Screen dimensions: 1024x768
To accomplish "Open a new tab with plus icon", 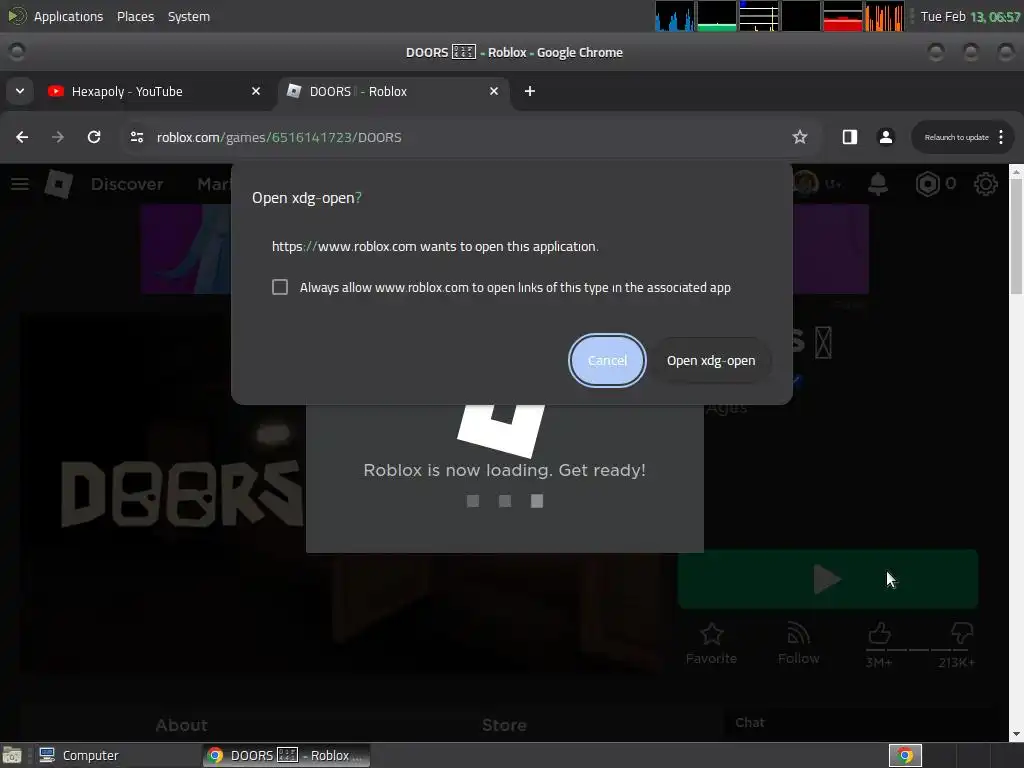I will (x=530, y=91).
